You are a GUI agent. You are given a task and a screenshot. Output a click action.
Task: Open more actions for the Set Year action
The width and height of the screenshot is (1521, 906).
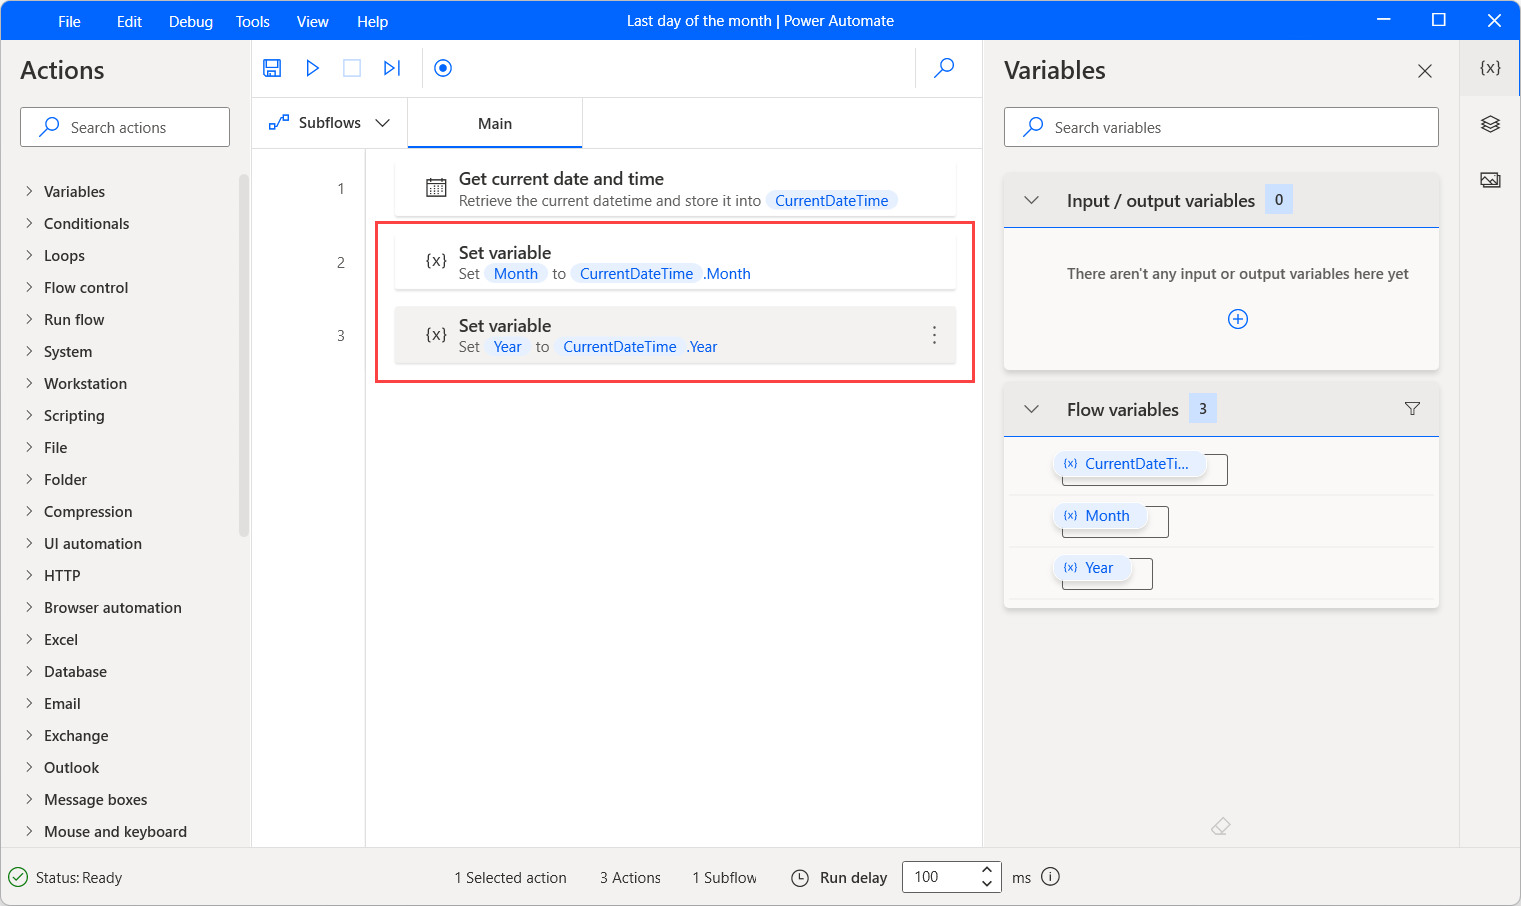934,335
